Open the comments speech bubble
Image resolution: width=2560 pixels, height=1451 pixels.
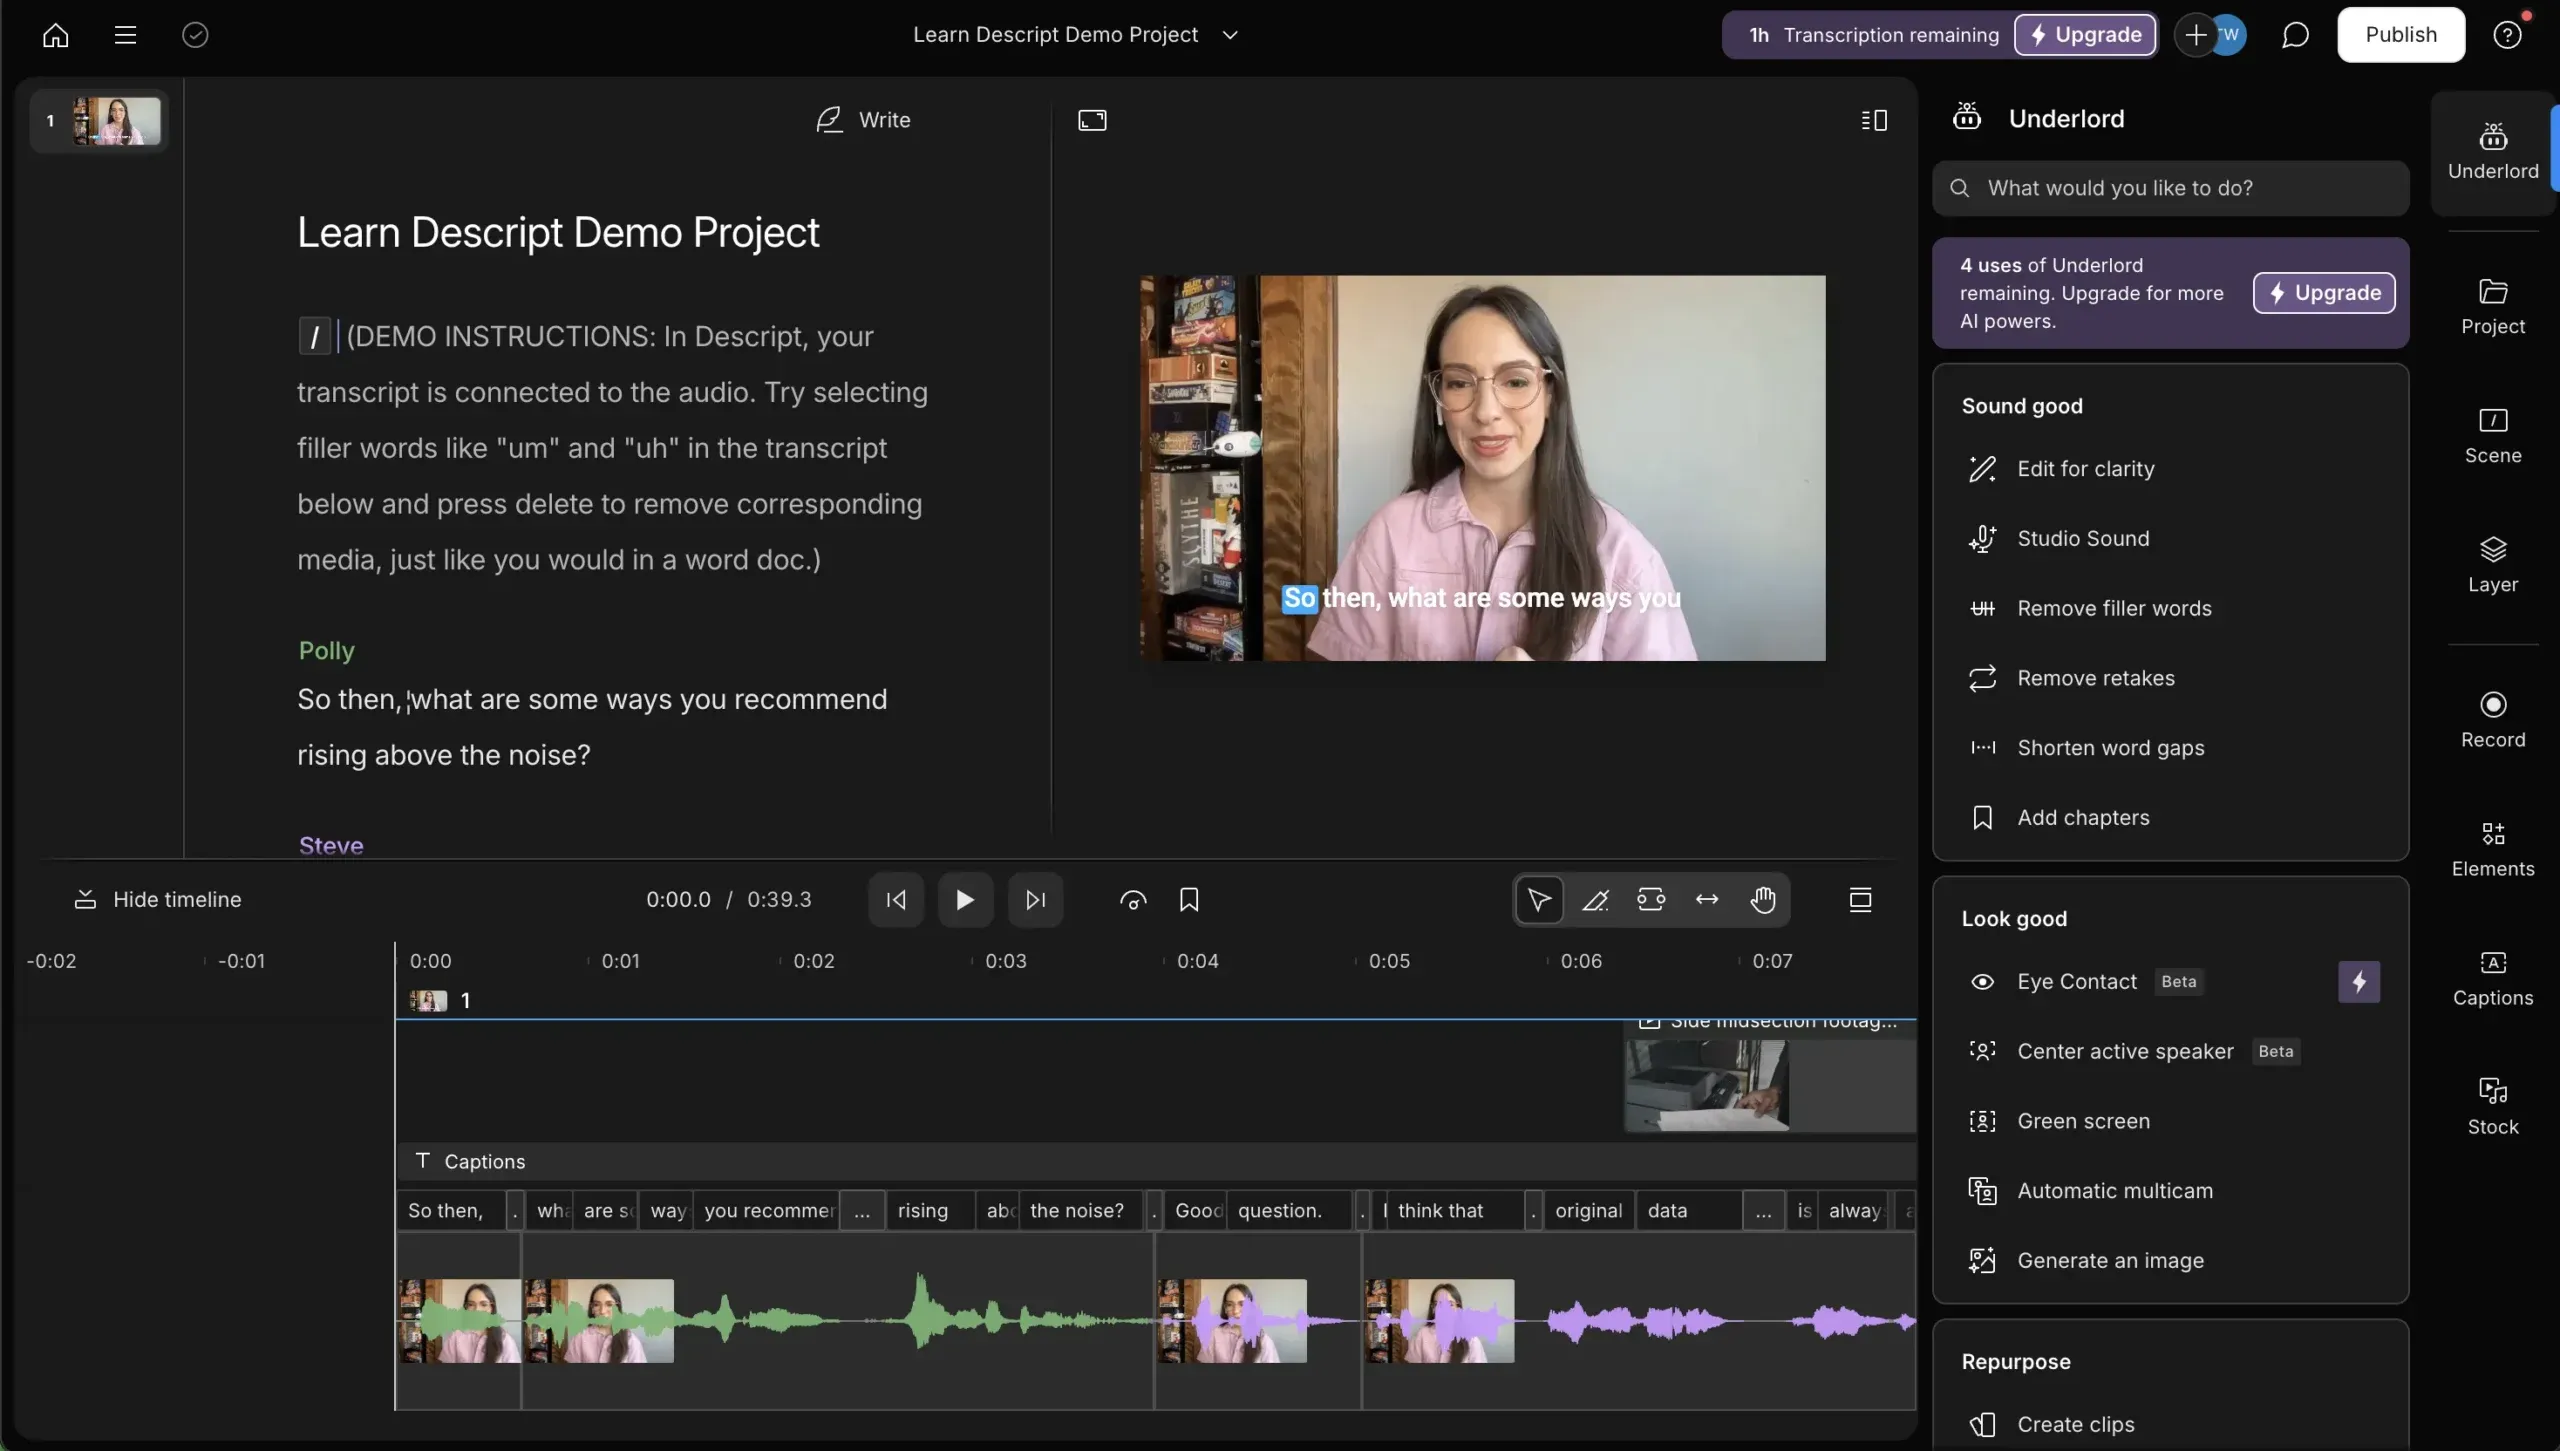[x=2295, y=35]
